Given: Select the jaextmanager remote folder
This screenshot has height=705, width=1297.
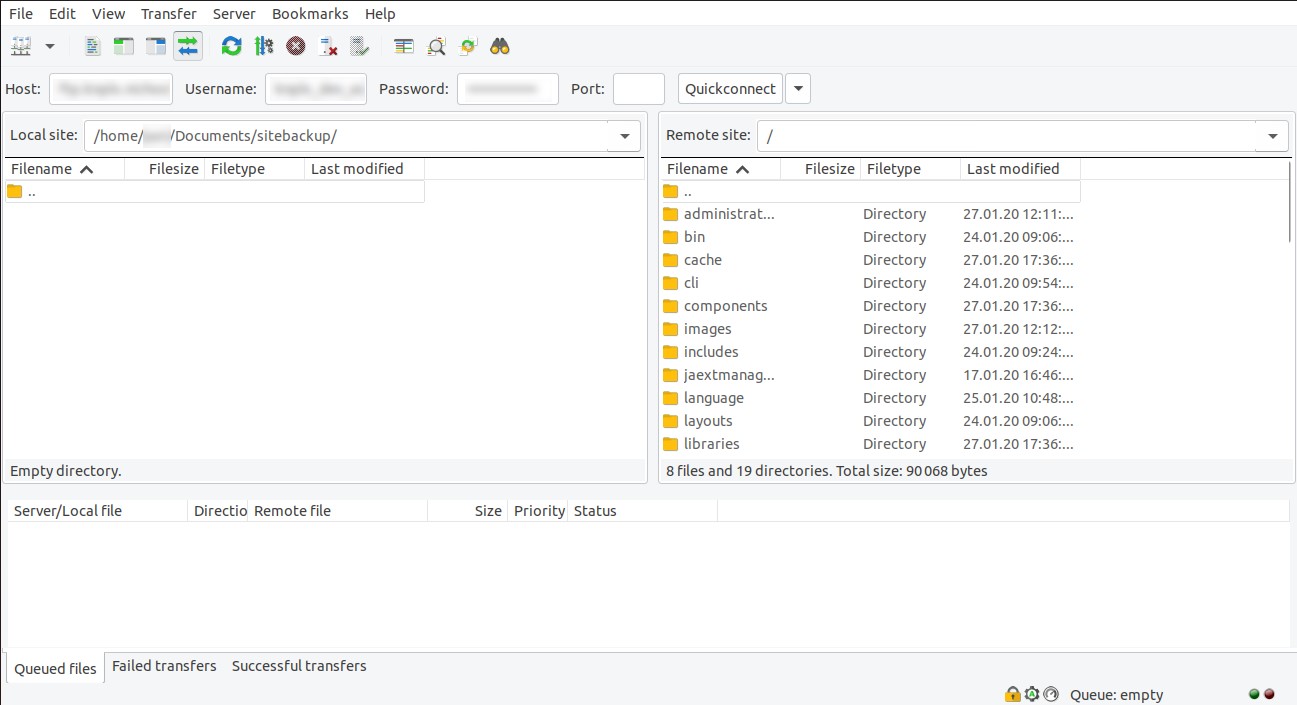Looking at the screenshot, I should [x=871, y=375].
